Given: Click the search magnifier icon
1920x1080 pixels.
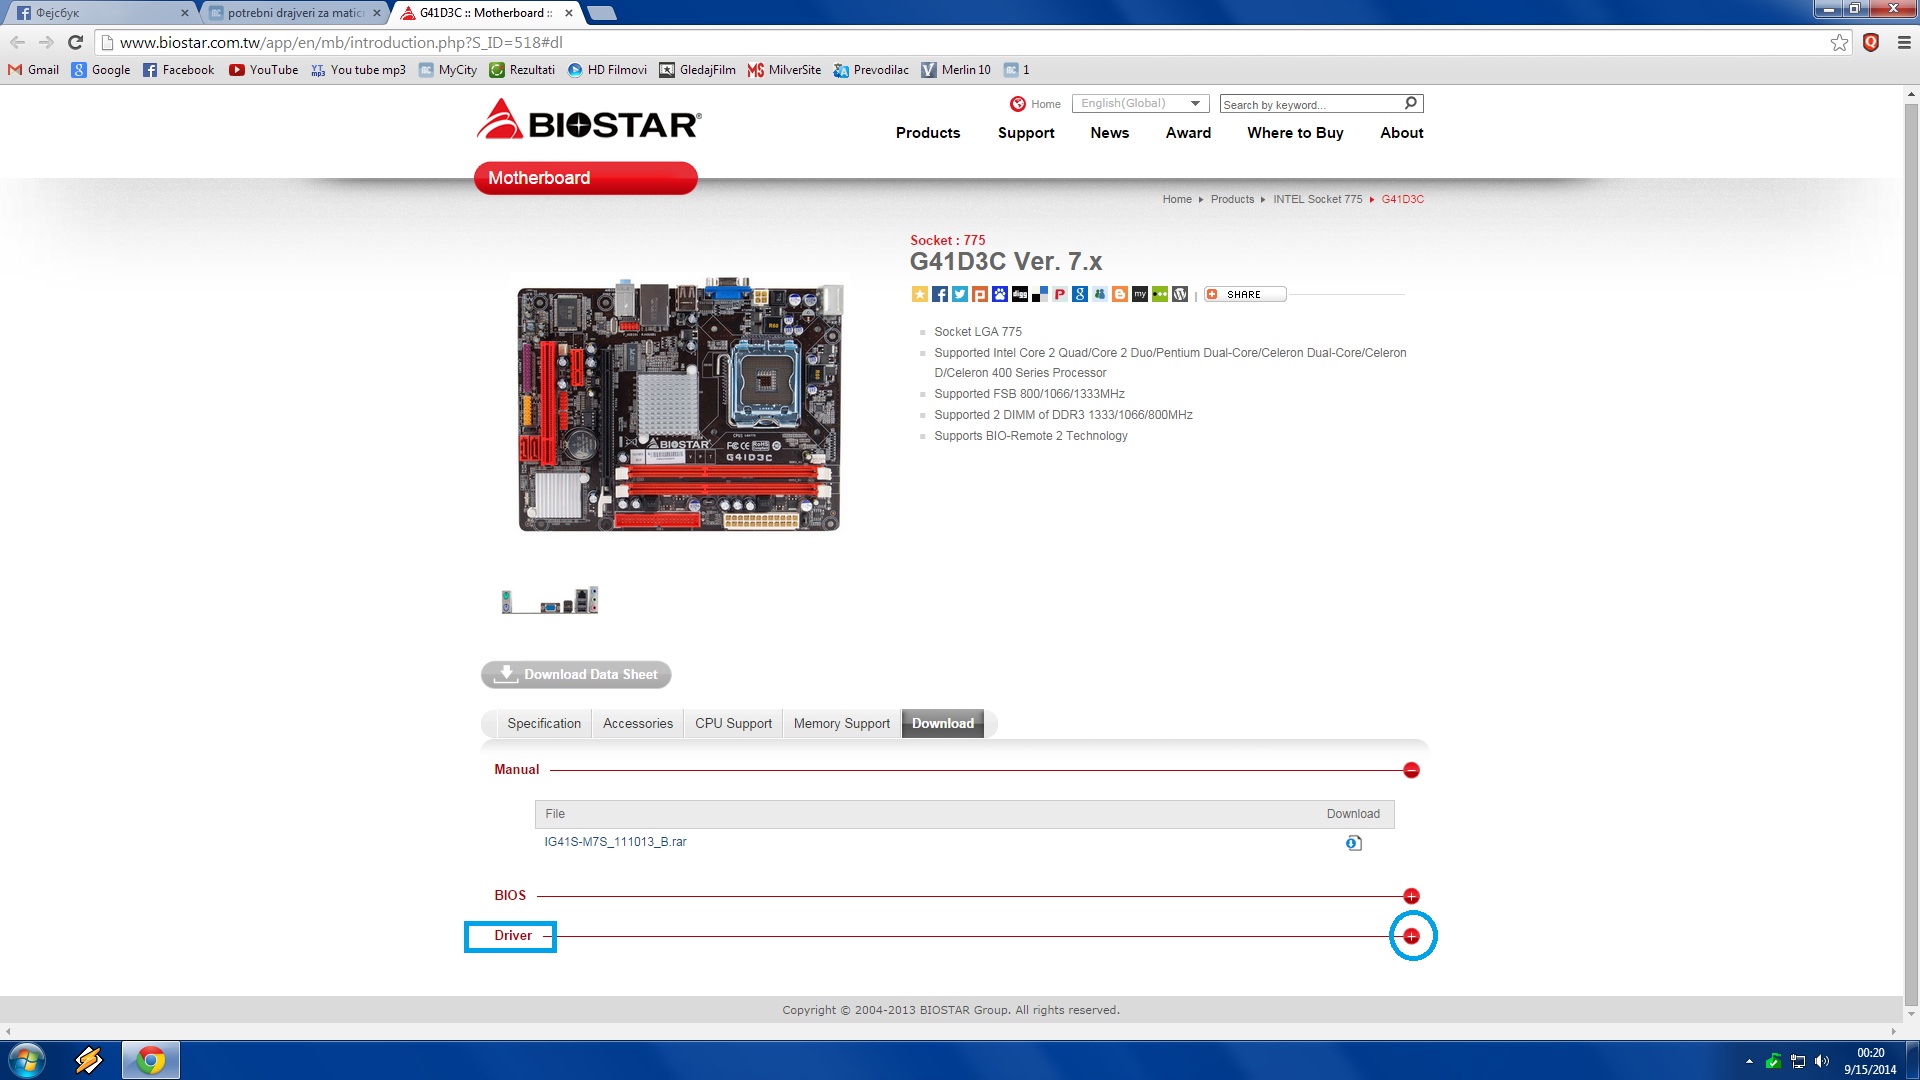Looking at the screenshot, I should [1411, 103].
